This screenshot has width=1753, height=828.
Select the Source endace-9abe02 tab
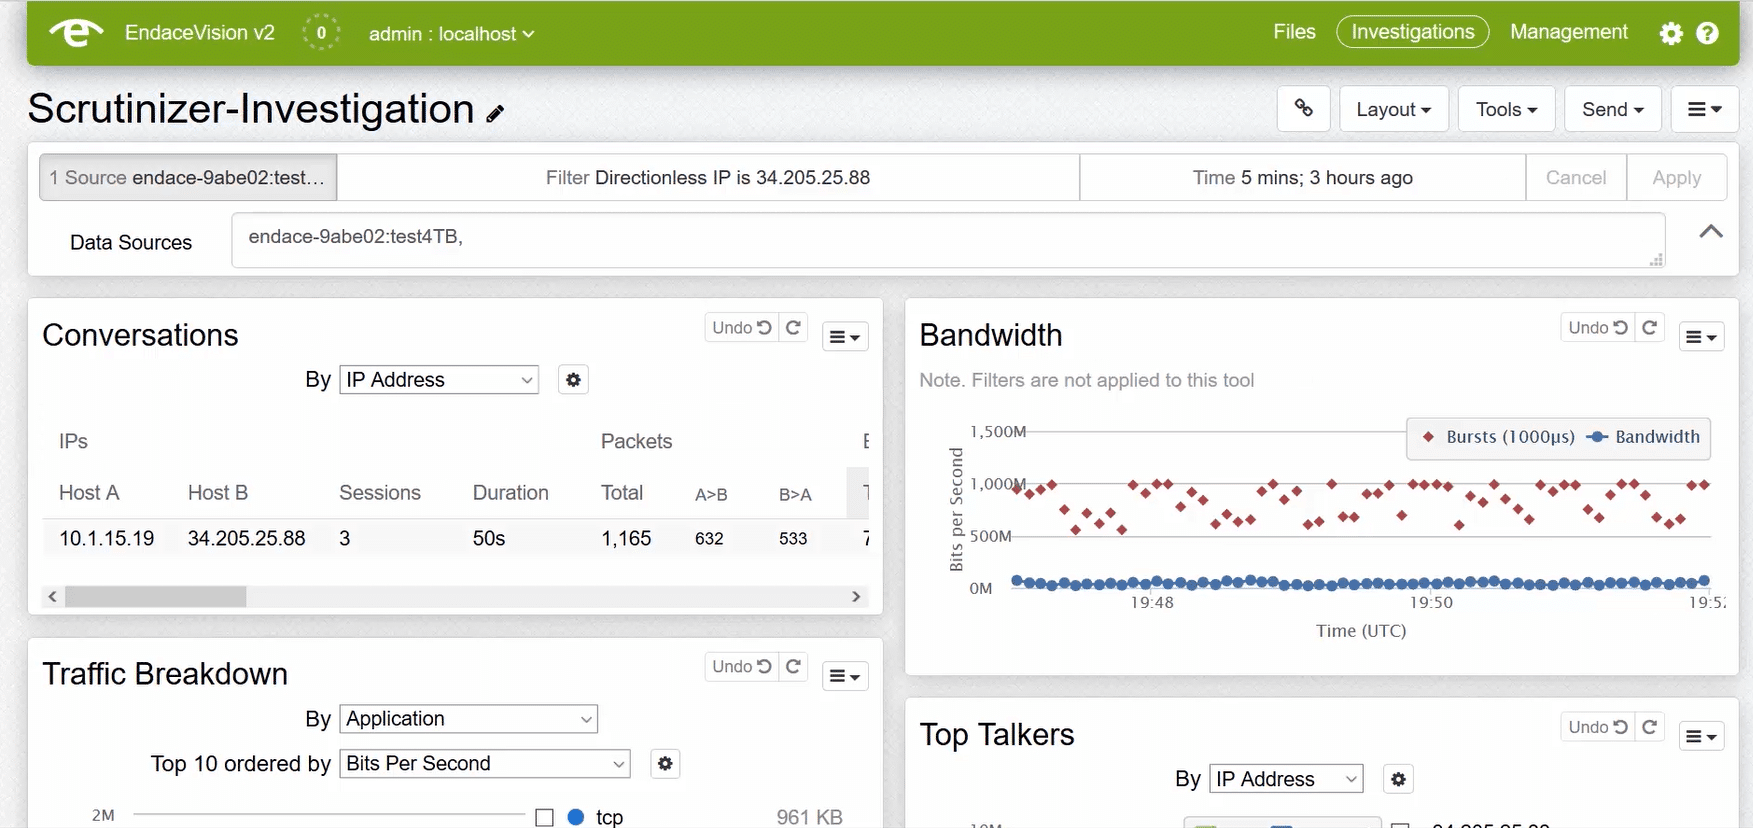188,178
